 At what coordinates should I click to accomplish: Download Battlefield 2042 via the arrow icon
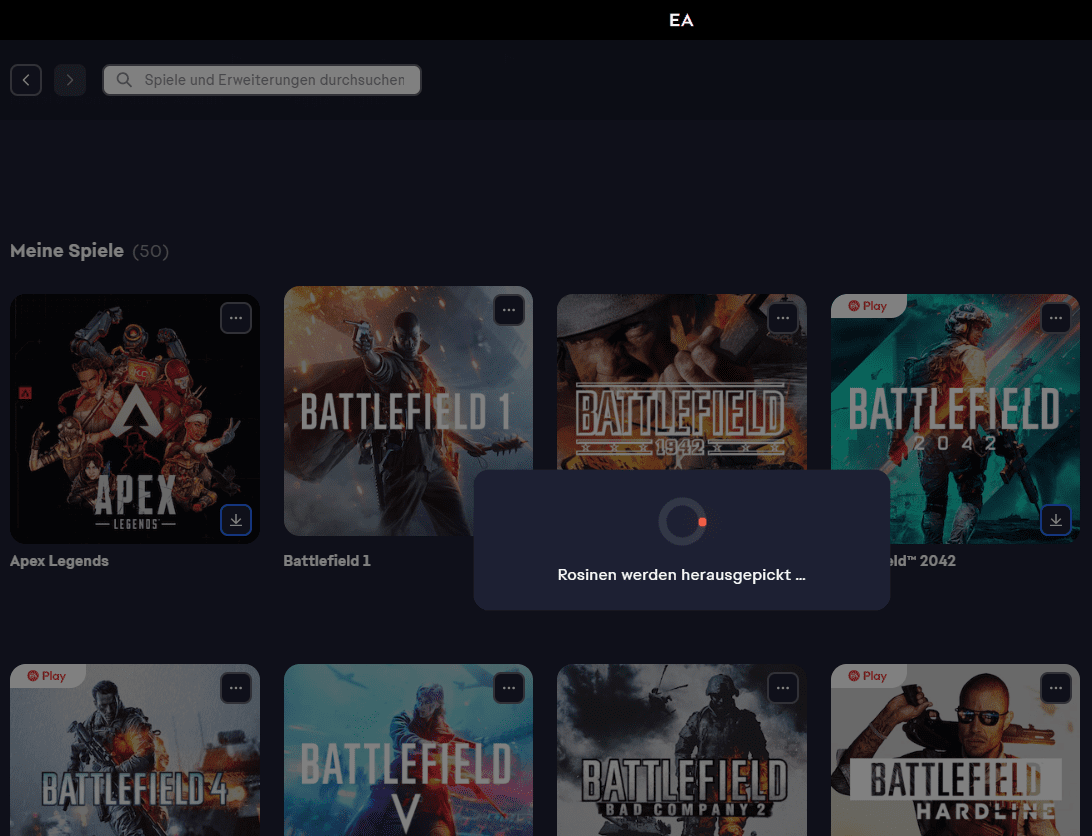point(1056,520)
